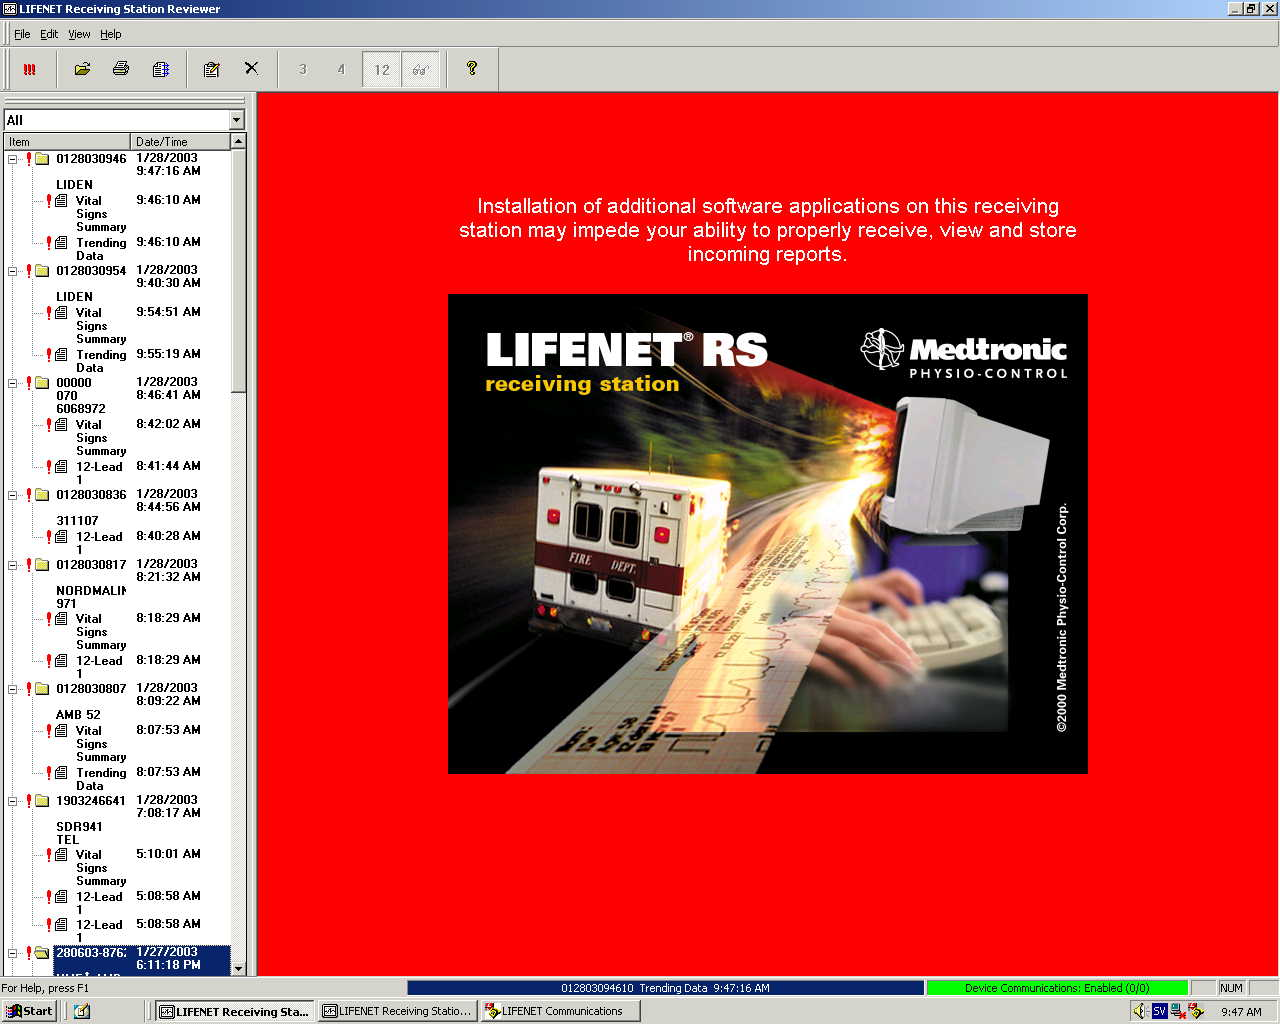
Task: Select the Trending Data 9:46:10 AM report
Action: (x=101, y=249)
